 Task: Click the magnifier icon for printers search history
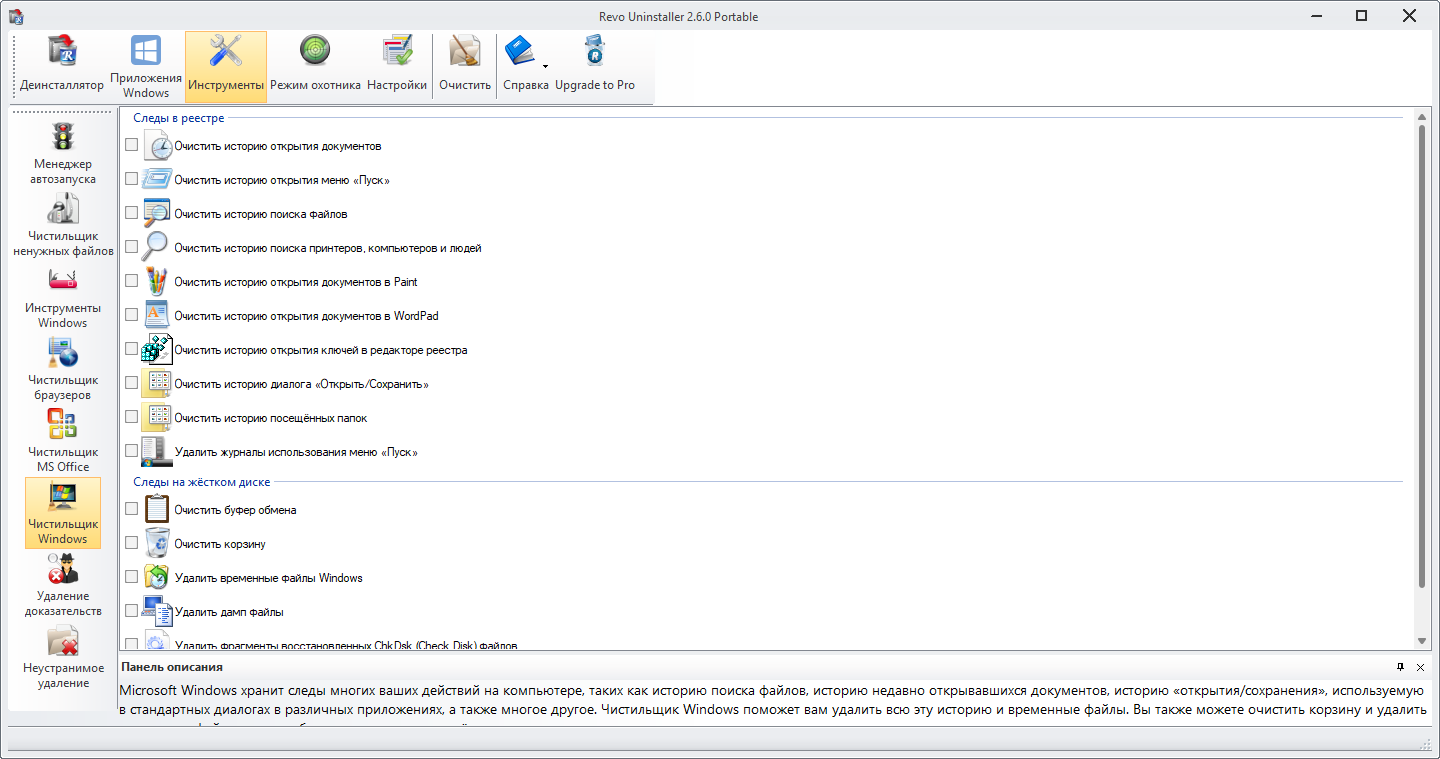[x=157, y=247]
